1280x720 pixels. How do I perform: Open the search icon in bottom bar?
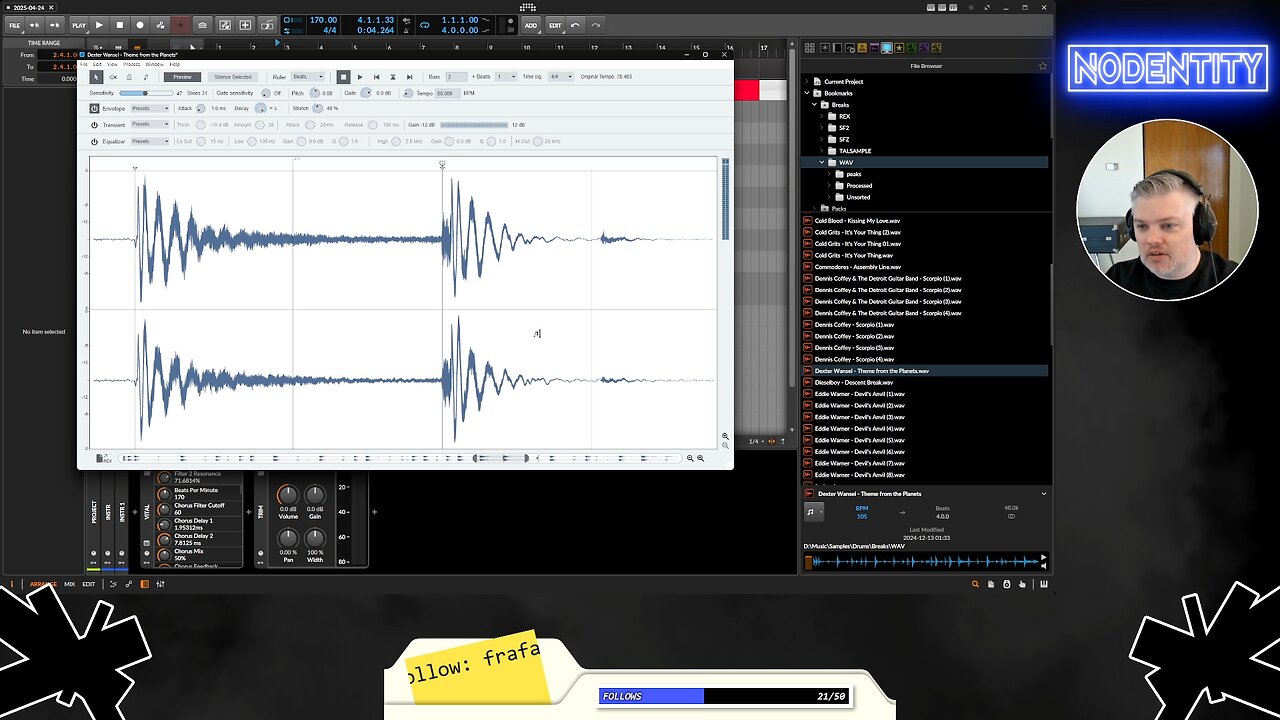click(x=975, y=584)
